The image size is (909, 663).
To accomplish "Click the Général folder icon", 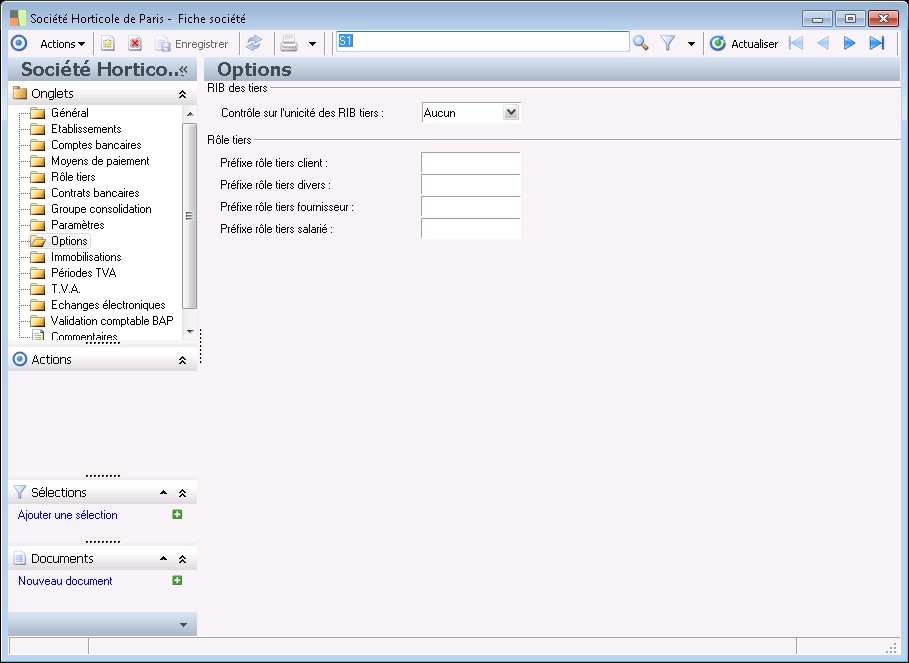I will coord(38,113).
